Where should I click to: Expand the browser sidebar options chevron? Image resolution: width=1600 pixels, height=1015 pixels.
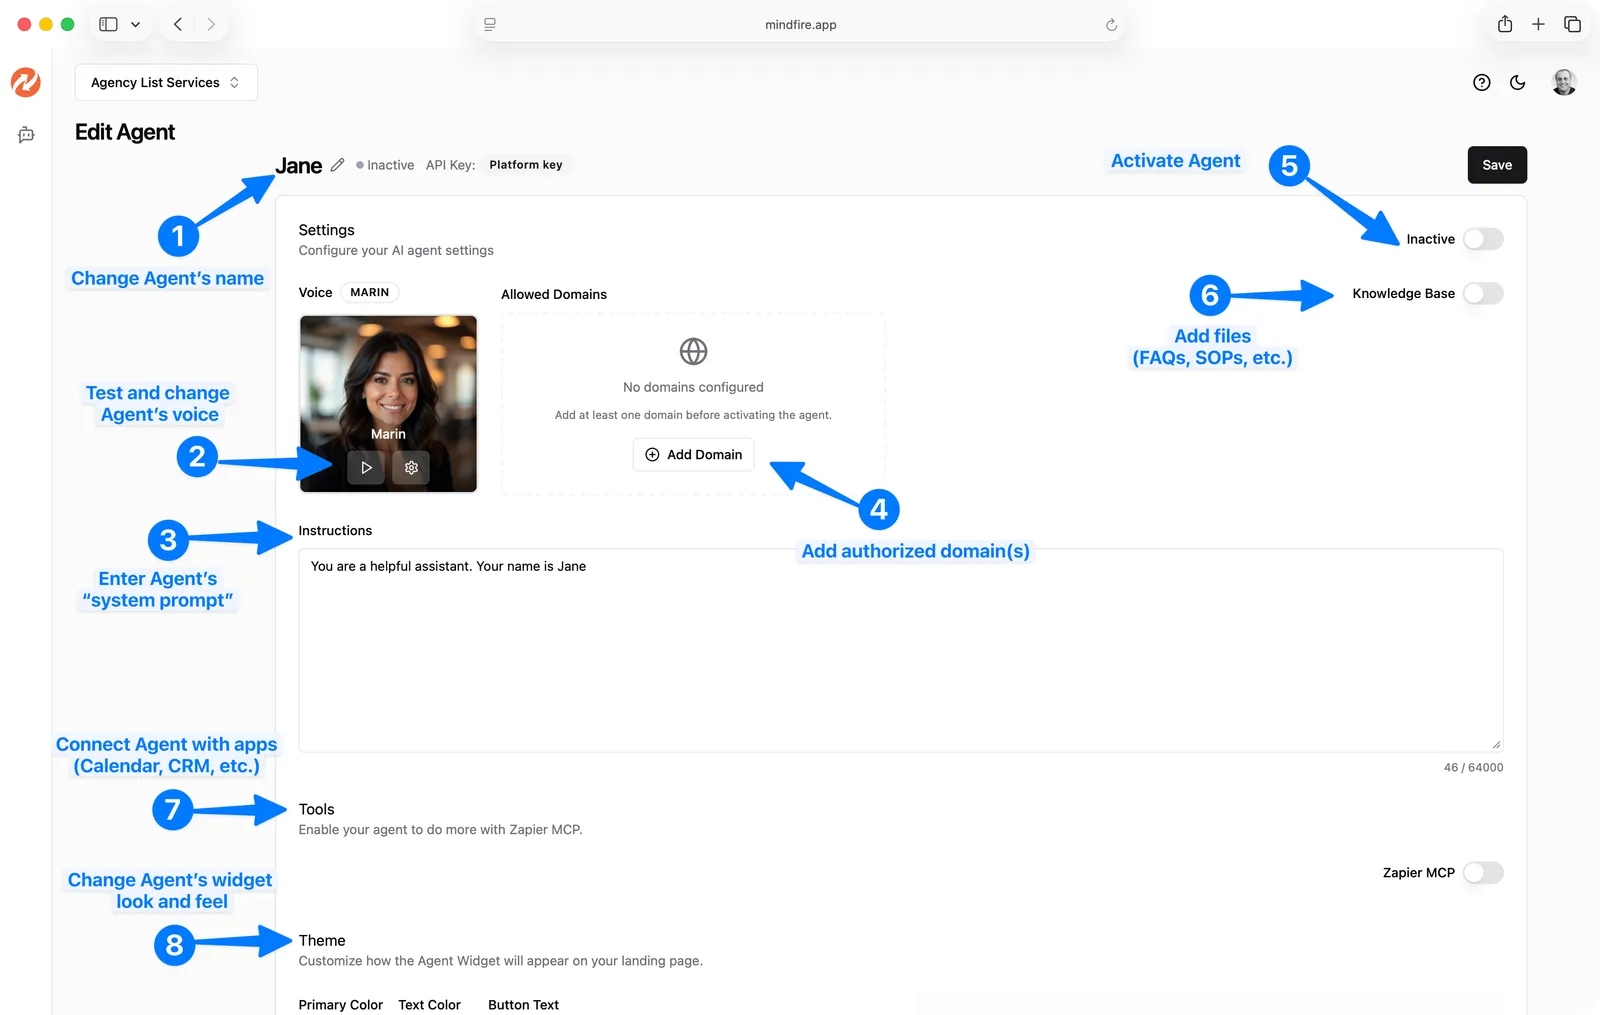[x=136, y=25]
